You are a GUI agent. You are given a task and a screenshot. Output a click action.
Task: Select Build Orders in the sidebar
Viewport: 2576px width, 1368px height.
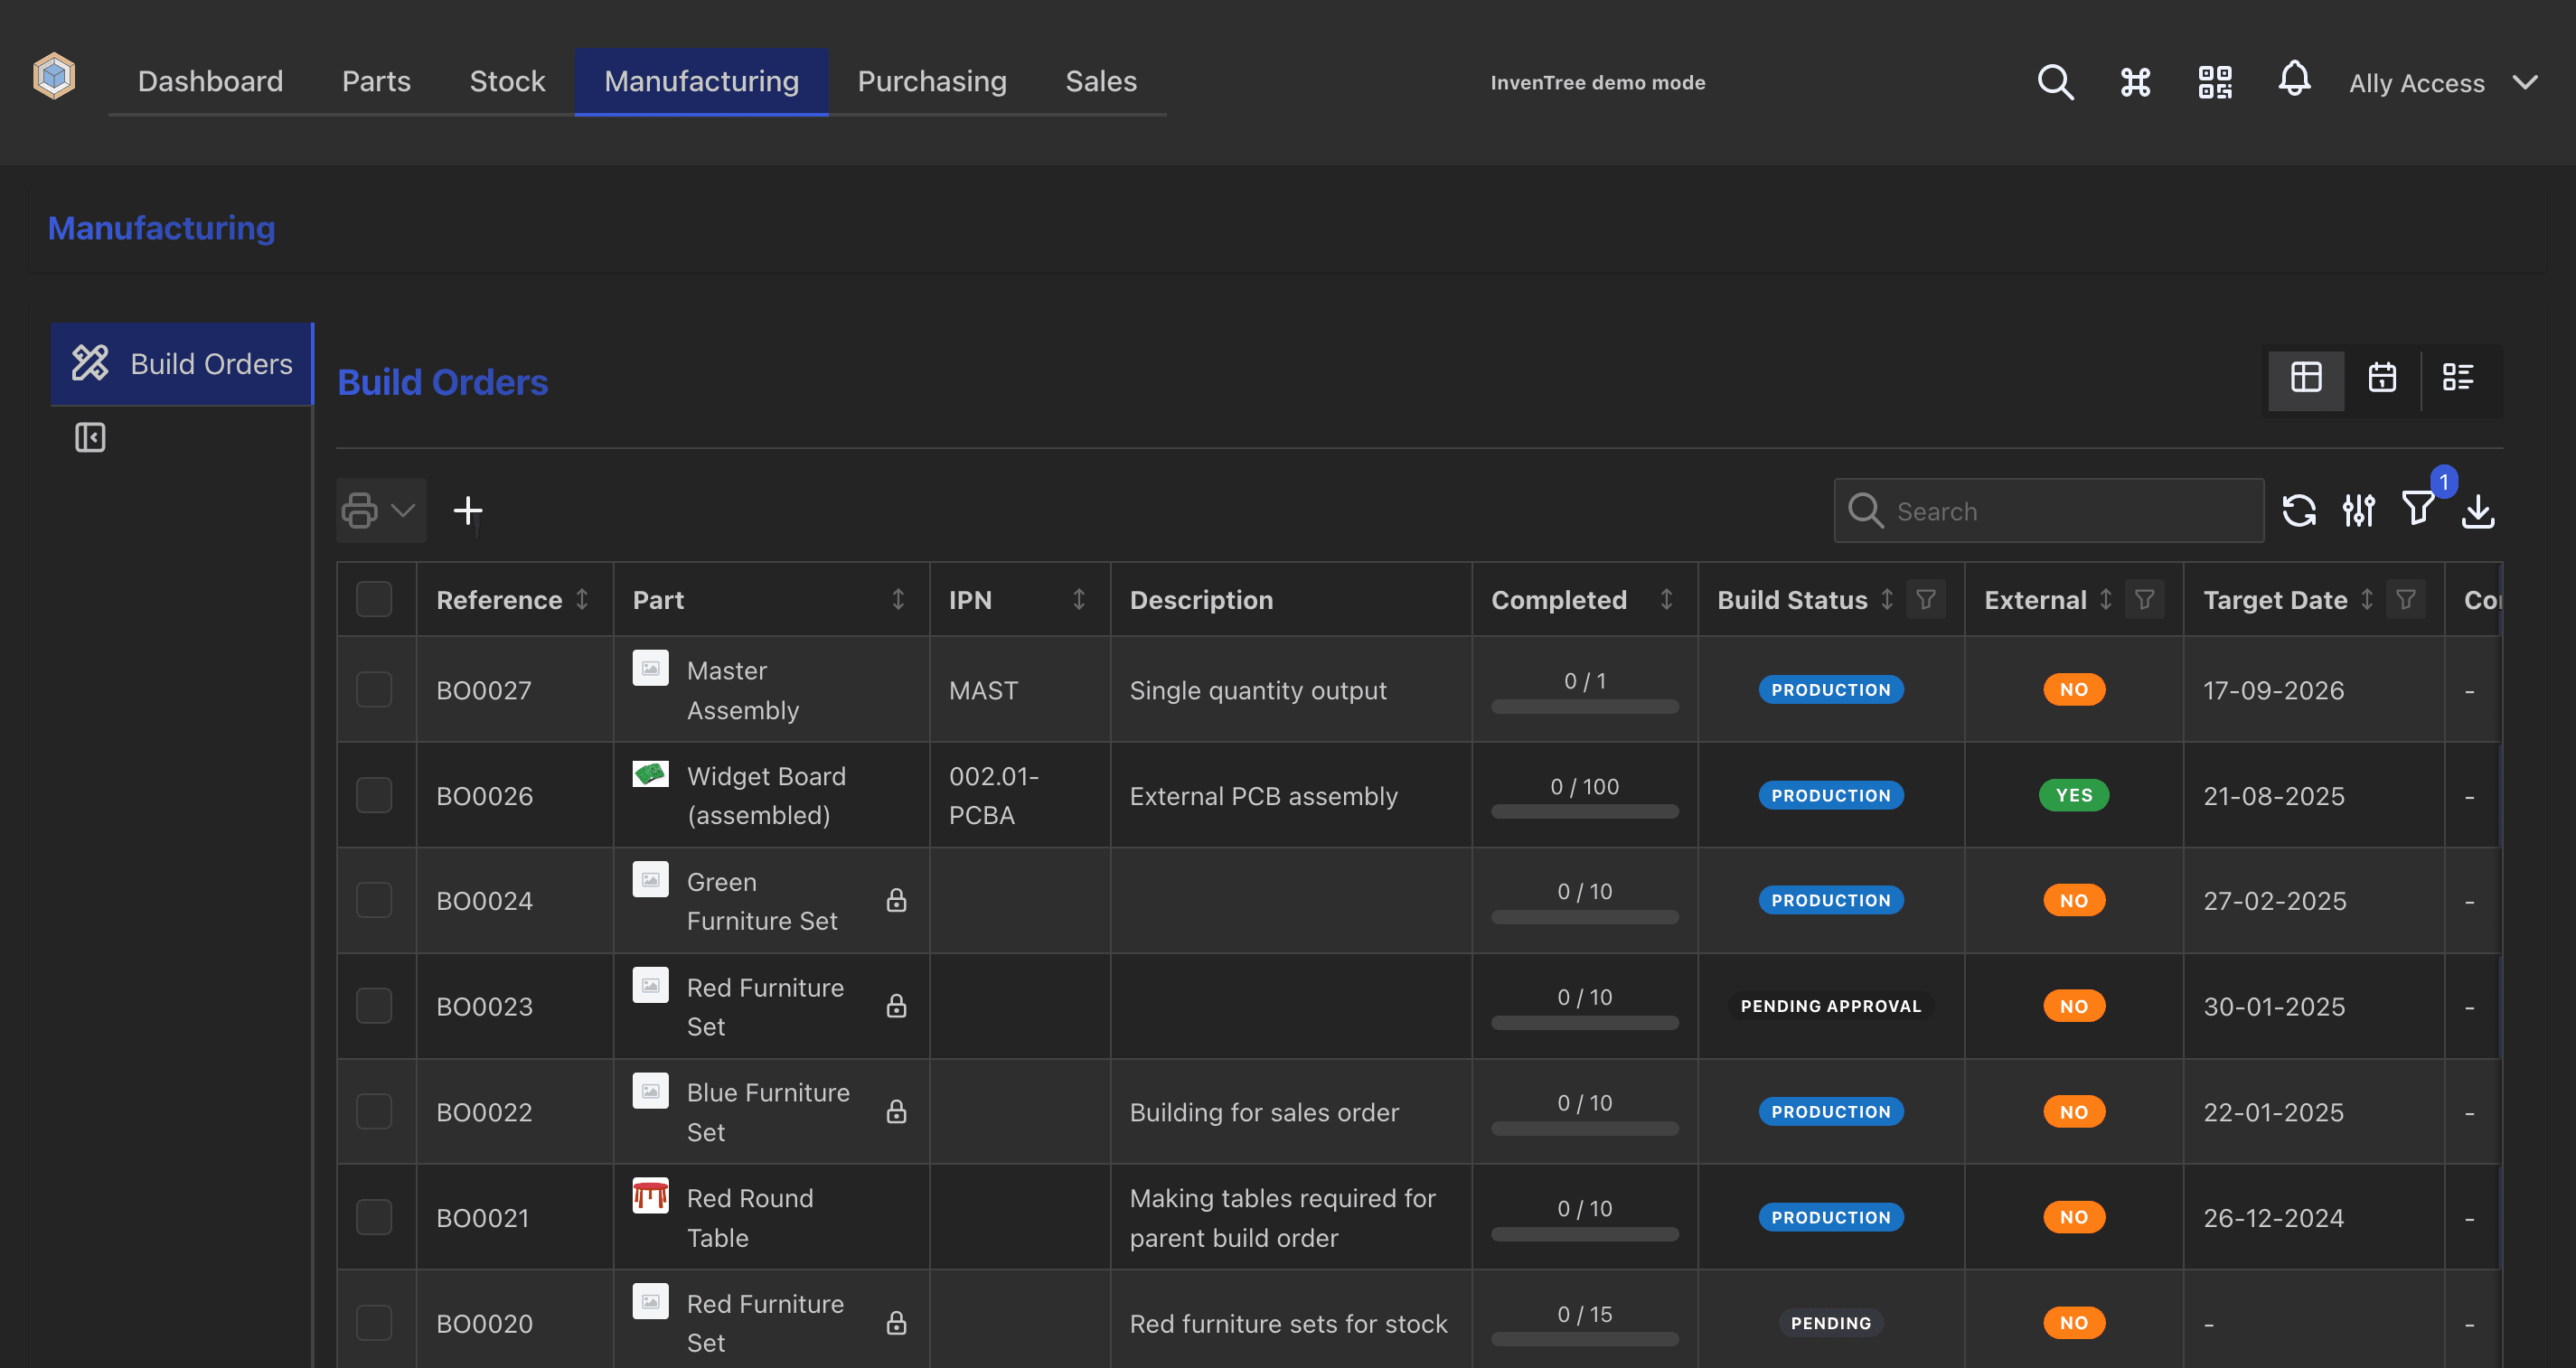tap(182, 364)
